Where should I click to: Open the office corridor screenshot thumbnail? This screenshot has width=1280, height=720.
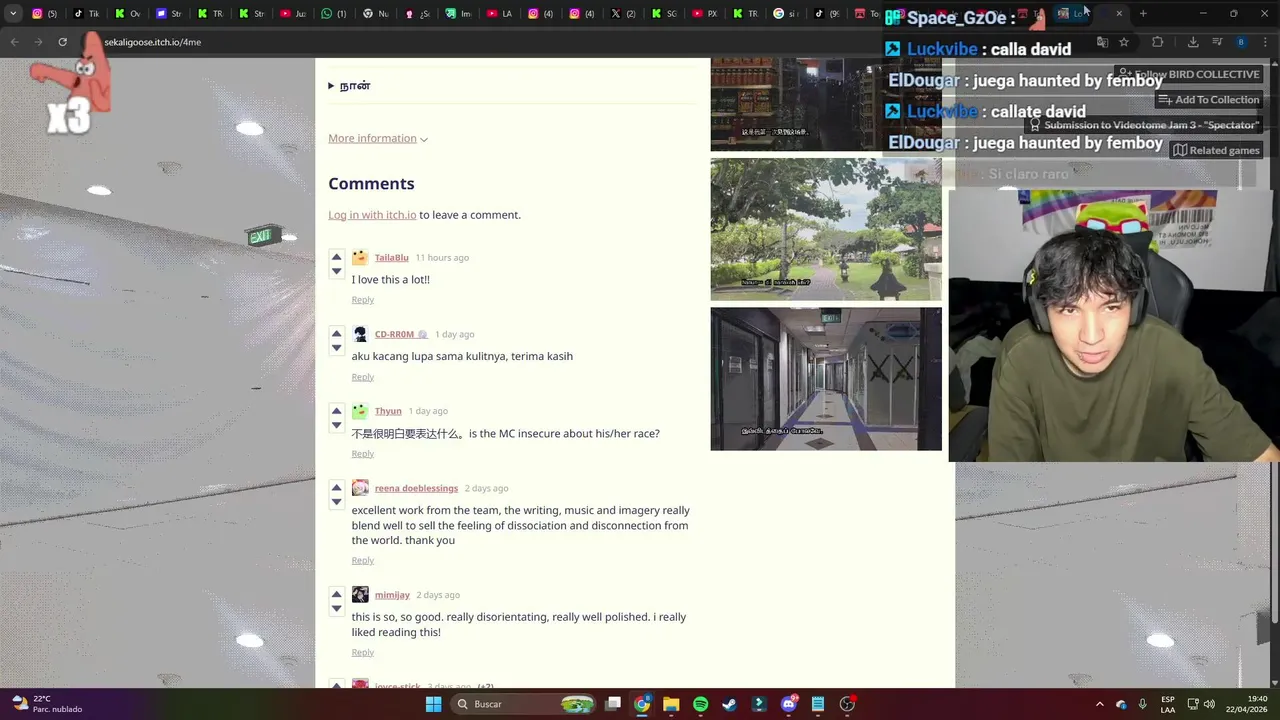826,379
